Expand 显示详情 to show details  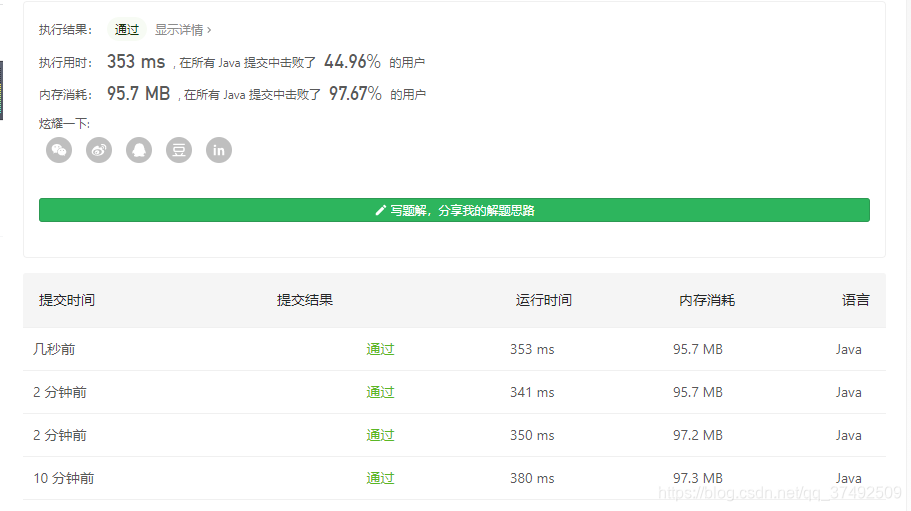click(183, 30)
